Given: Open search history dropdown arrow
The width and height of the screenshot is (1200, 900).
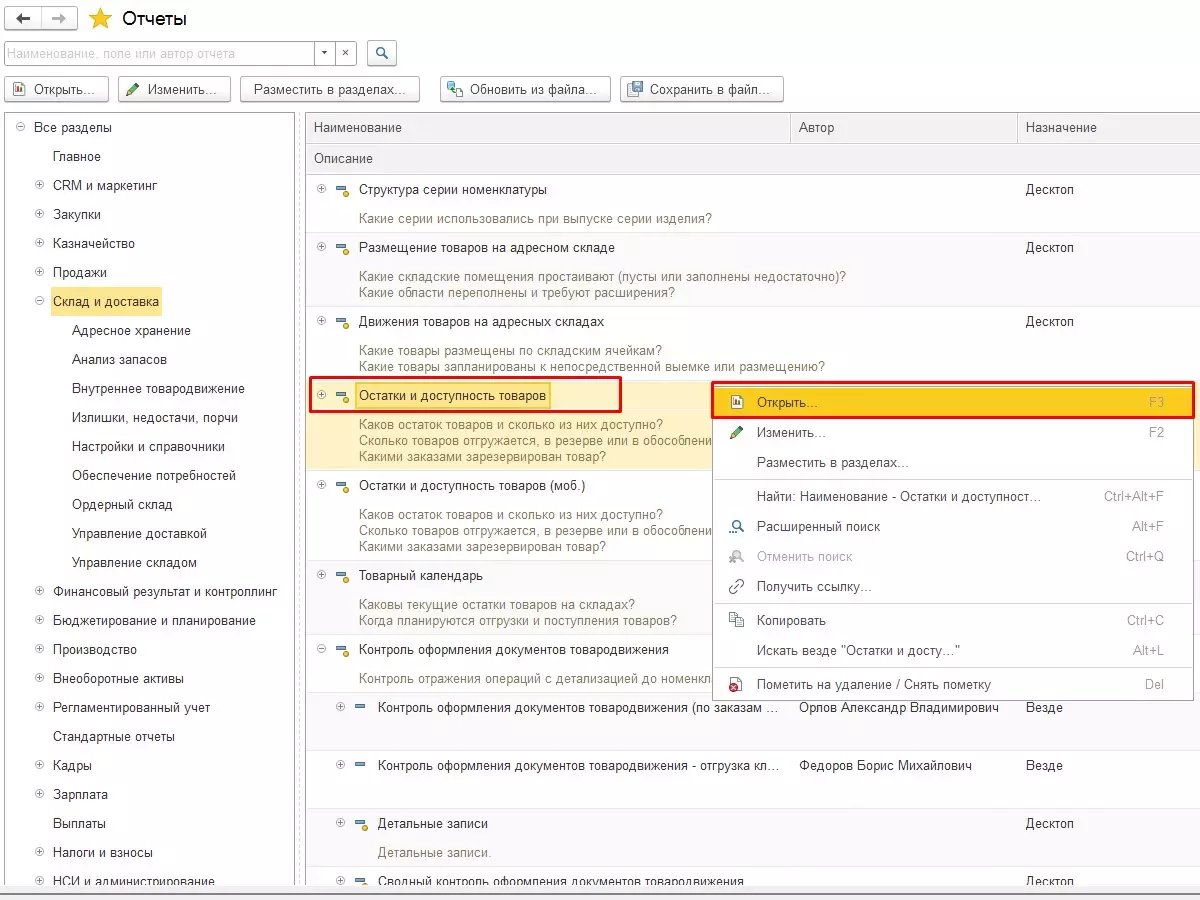Looking at the screenshot, I should (325, 53).
